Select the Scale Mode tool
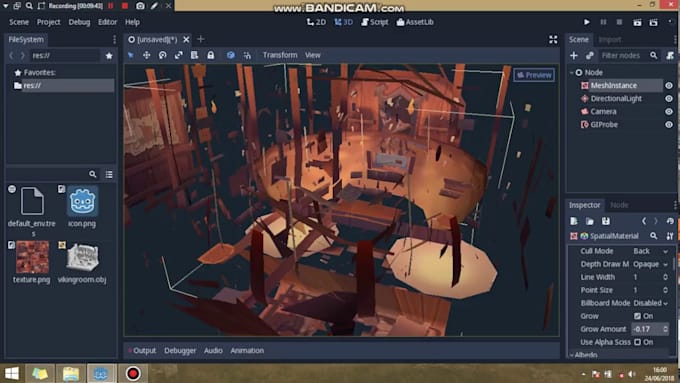Viewport: 680px width, 383px height. [x=179, y=55]
